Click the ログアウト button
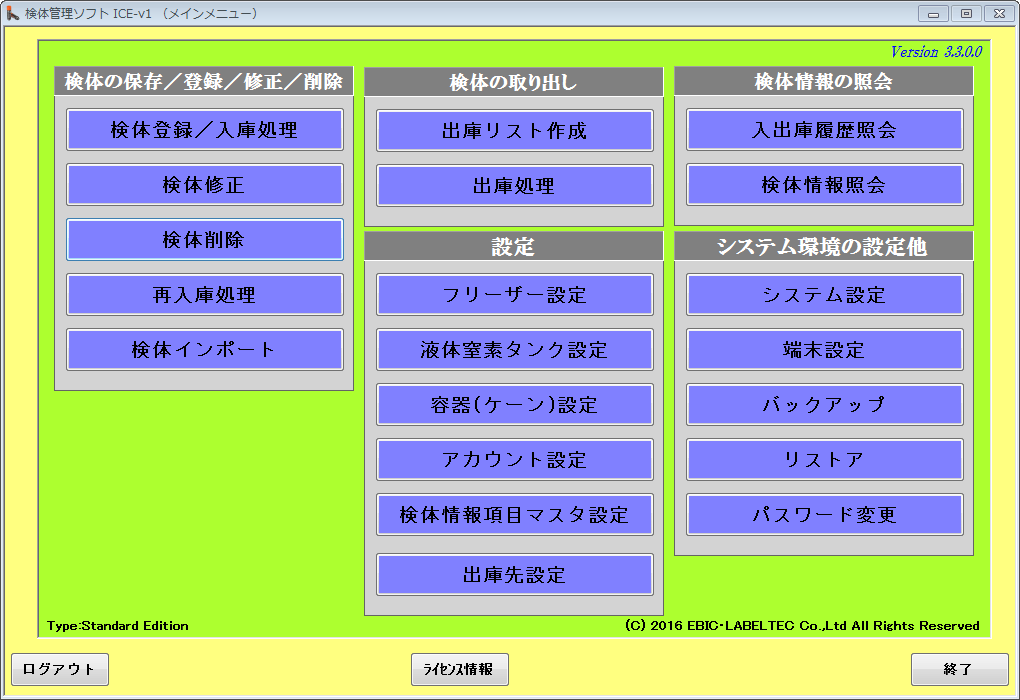 click(x=60, y=669)
